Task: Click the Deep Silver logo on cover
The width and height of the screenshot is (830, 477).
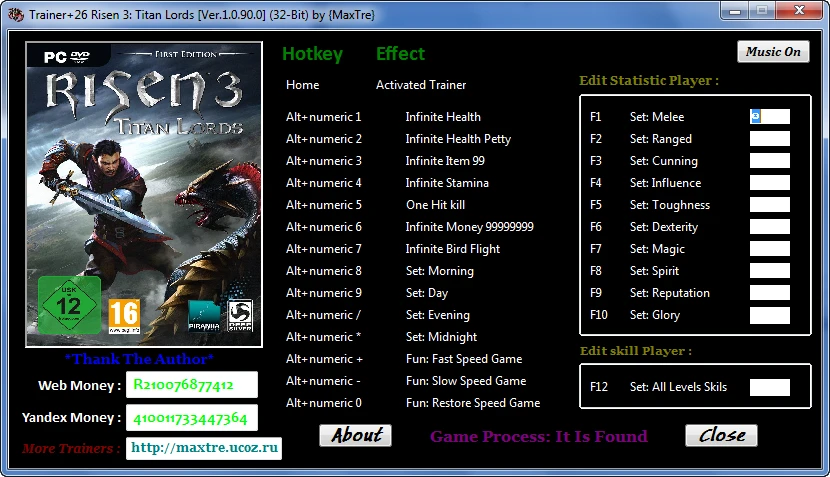Action: pyautogui.click(x=240, y=316)
